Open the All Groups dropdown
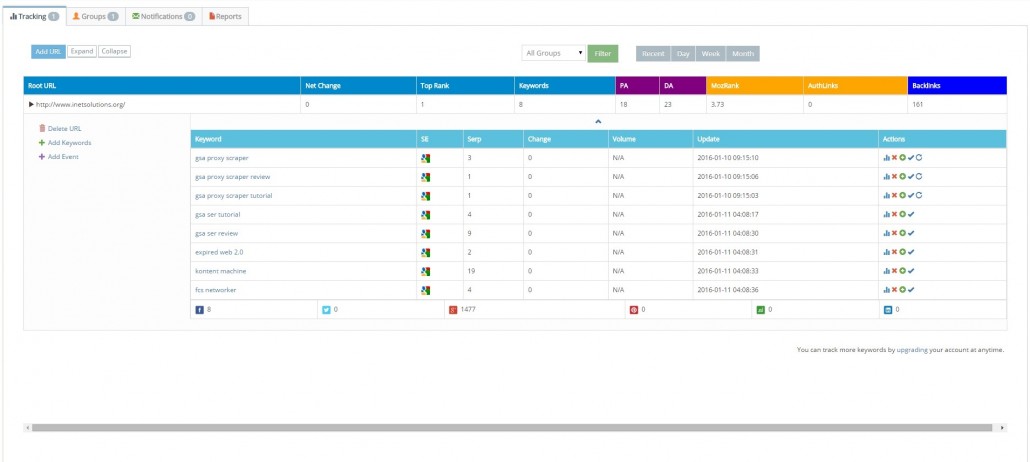The image size is (1030, 462). pos(553,53)
